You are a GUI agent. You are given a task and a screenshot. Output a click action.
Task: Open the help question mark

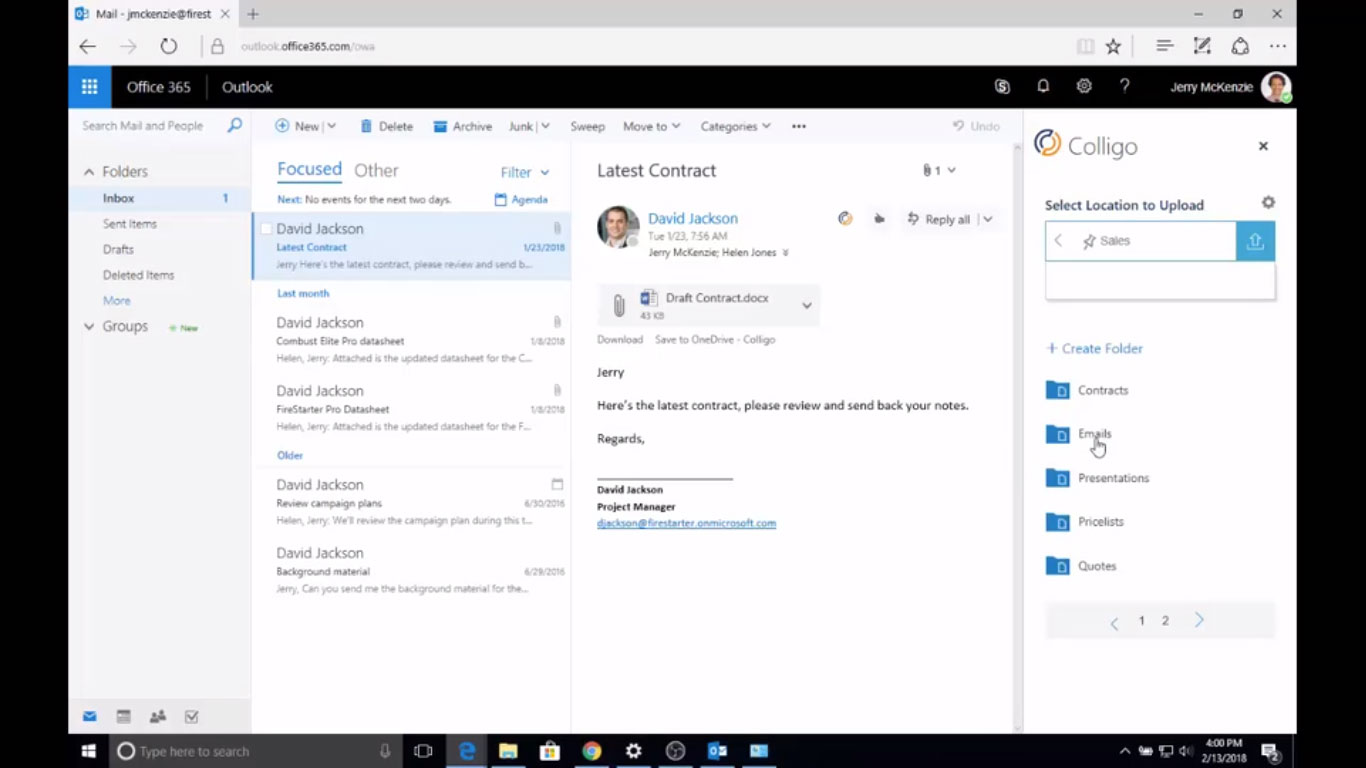[1125, 87]
